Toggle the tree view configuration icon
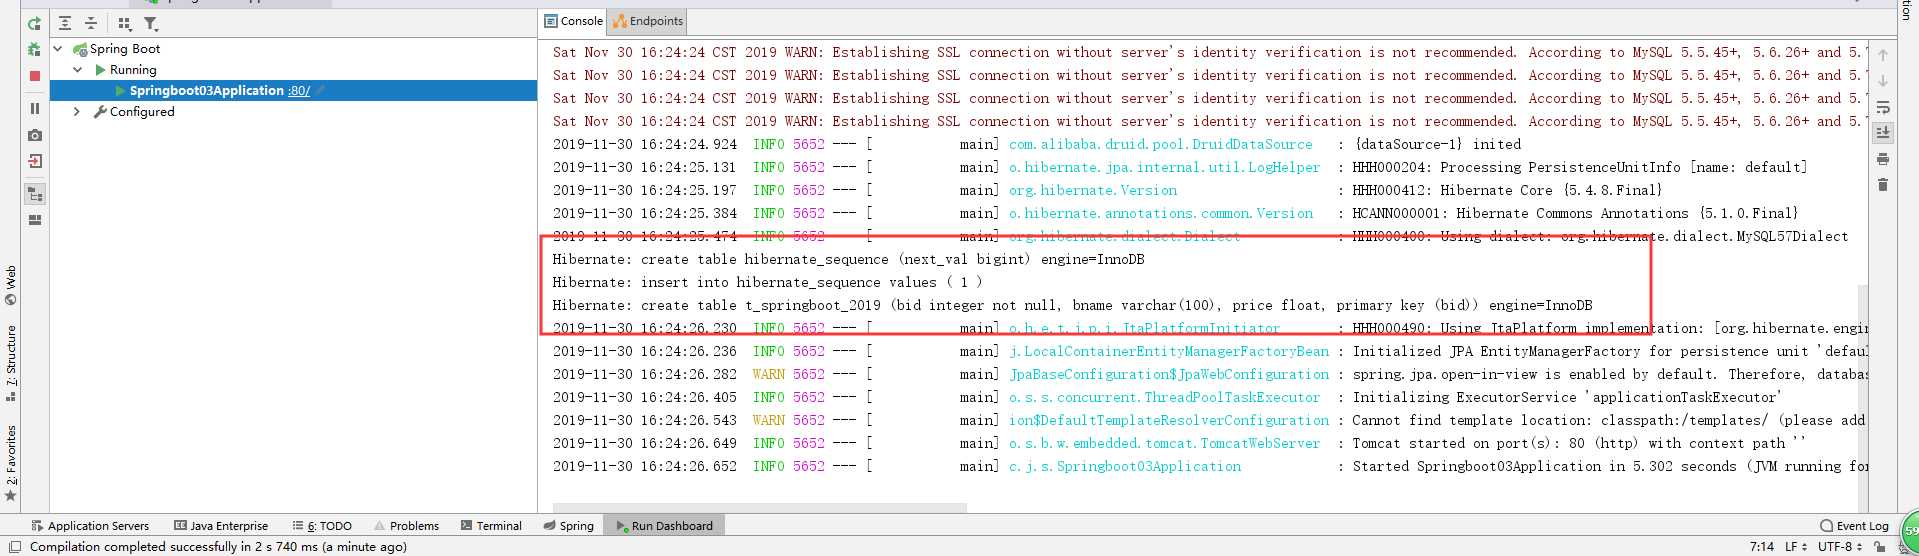Viewport: 1919px width, 556px height. [35, 194]
